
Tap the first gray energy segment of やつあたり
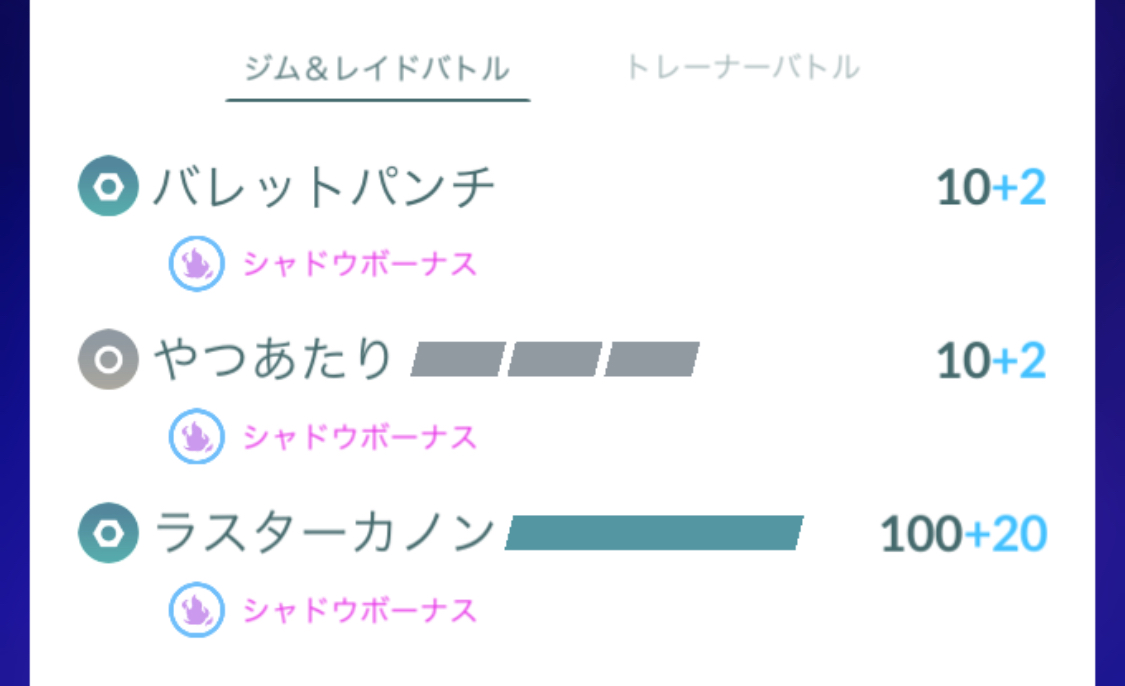pyautogui.click(x=458, y=359)
